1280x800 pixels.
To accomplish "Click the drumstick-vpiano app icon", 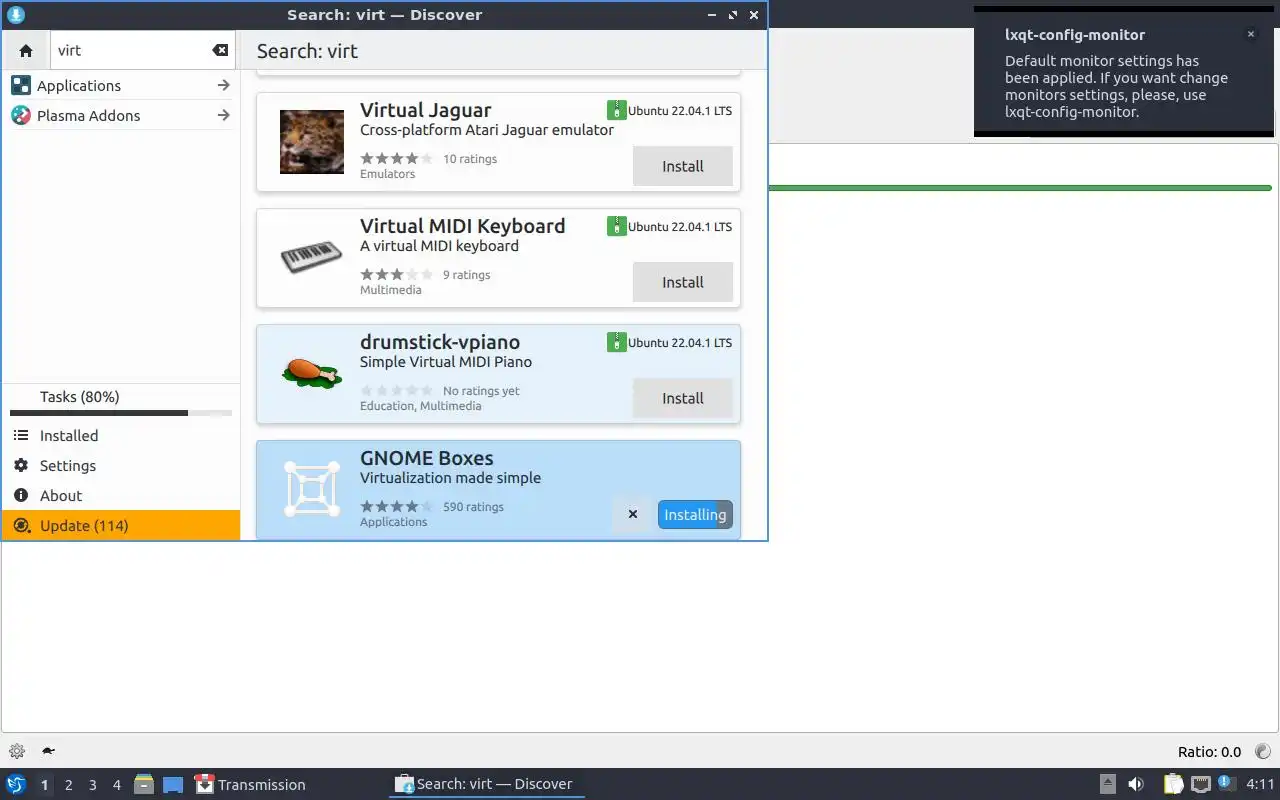I will (312, 373).
